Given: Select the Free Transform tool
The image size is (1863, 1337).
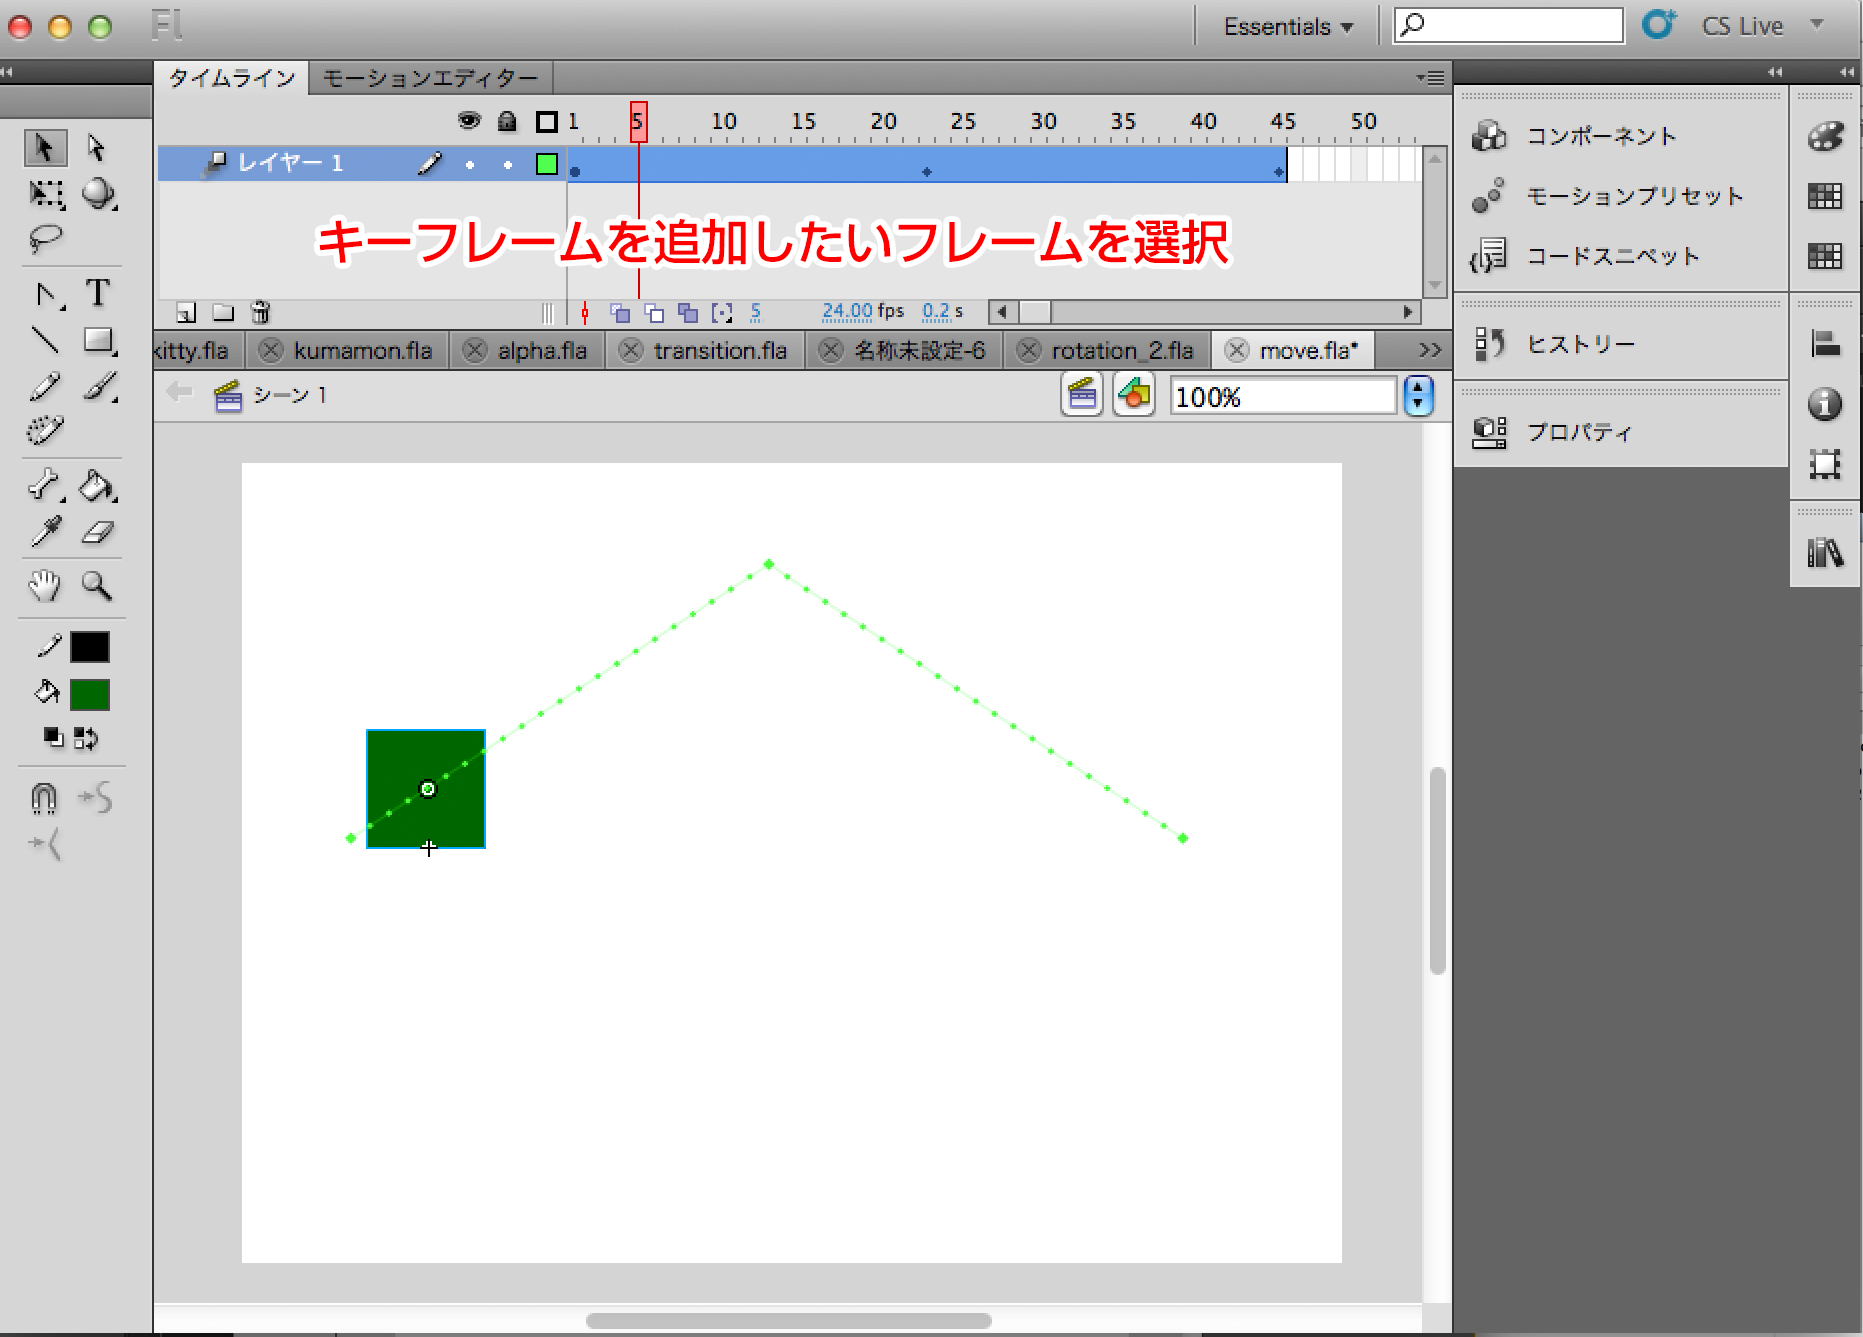Looking at the screenshot, I should pos(45,193).
